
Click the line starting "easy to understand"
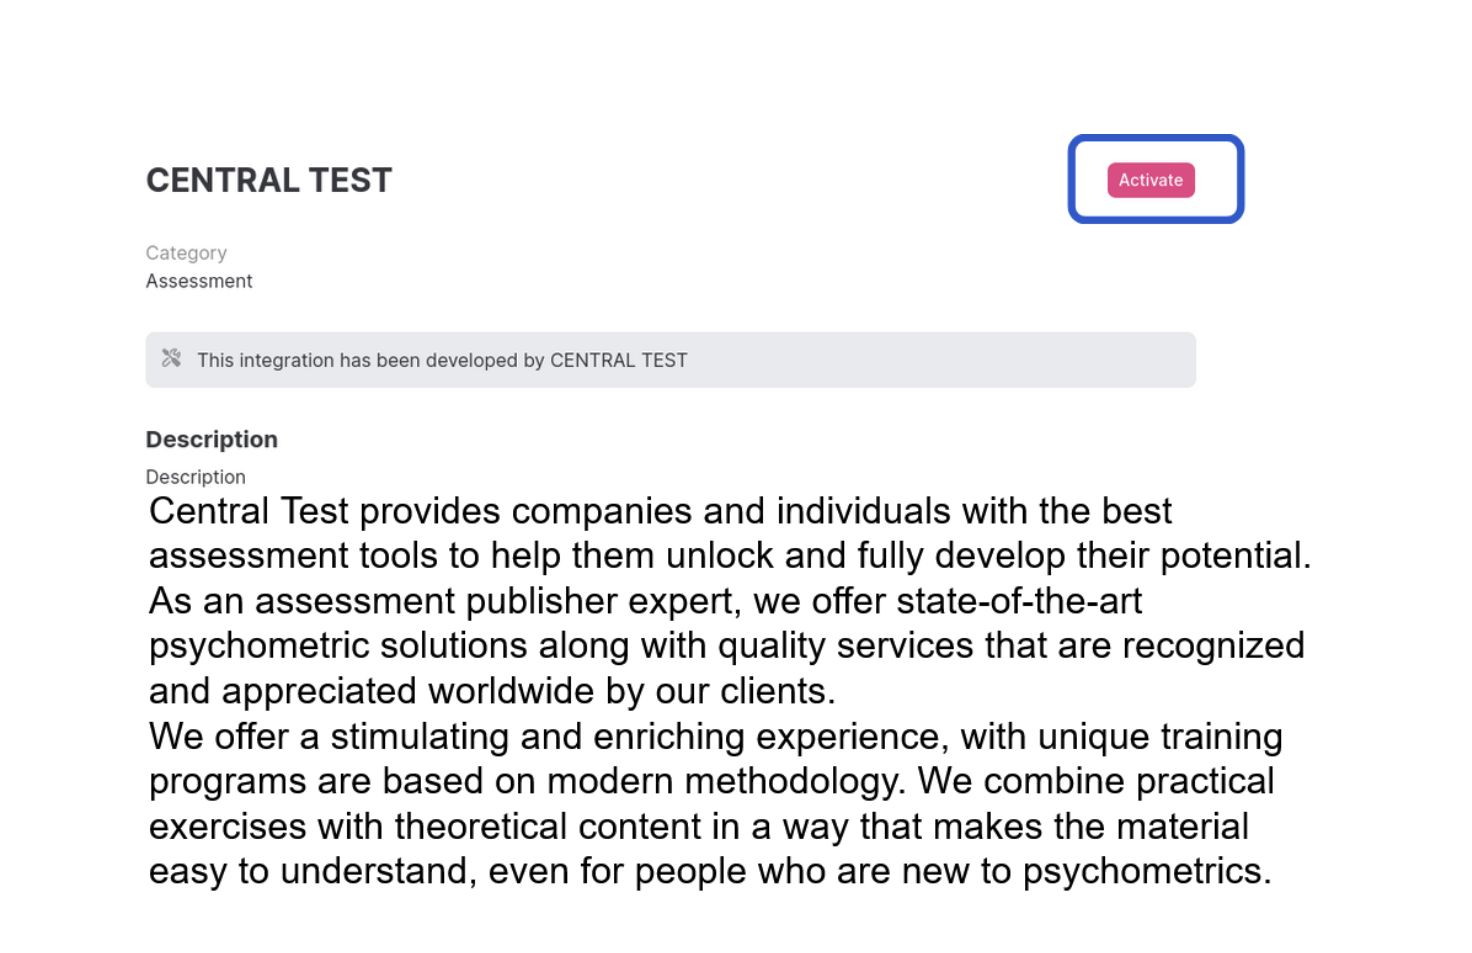point(710,871)
